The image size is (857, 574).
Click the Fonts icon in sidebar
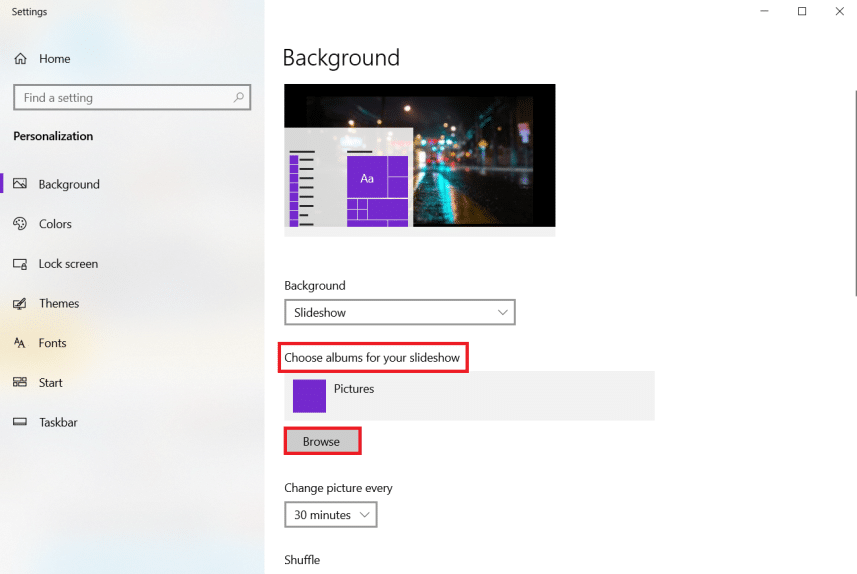point(20,343)
